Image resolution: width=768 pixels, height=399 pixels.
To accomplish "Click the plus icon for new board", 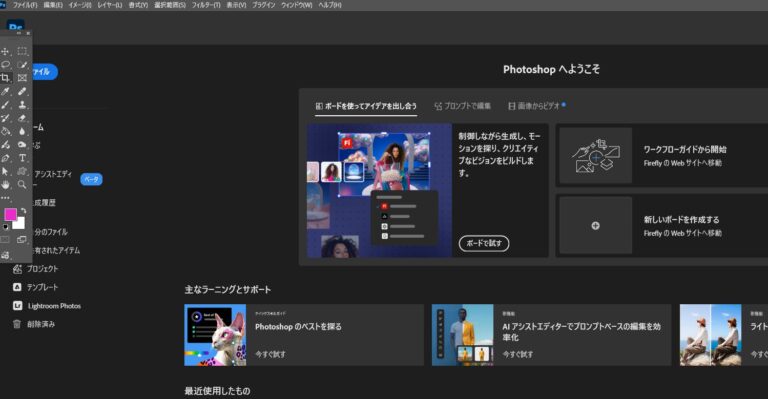I will pyautogui.click(x=596, y=226).
